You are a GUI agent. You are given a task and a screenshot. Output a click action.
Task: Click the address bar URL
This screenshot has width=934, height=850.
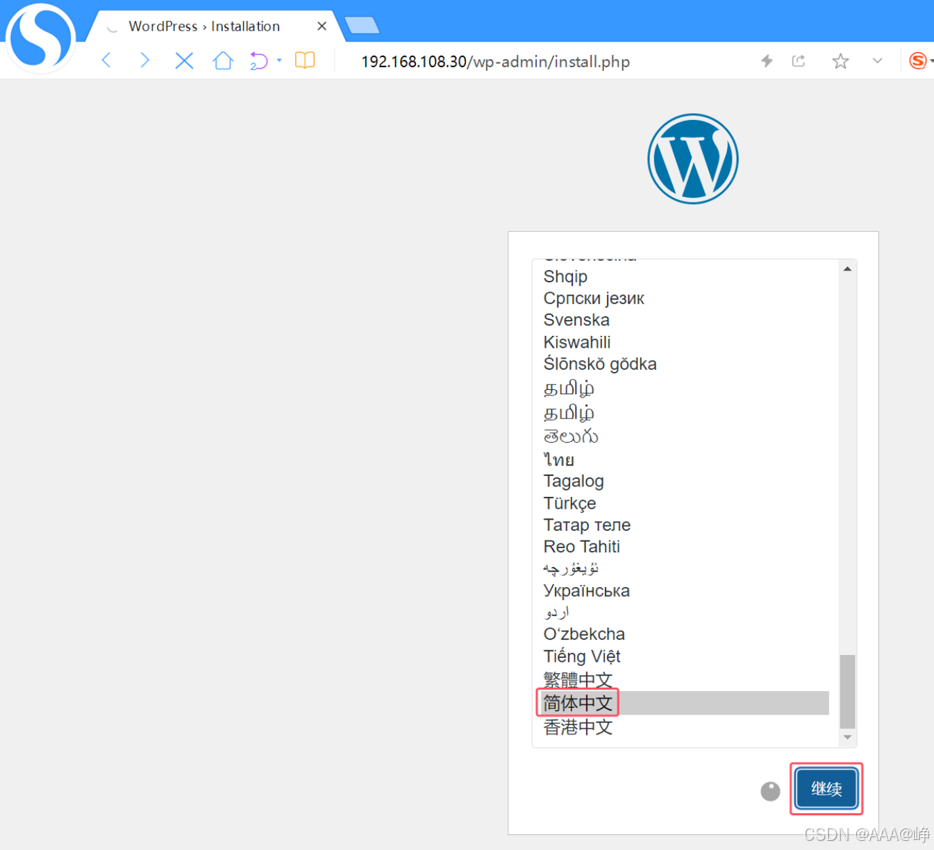click(x=495, y=61)
